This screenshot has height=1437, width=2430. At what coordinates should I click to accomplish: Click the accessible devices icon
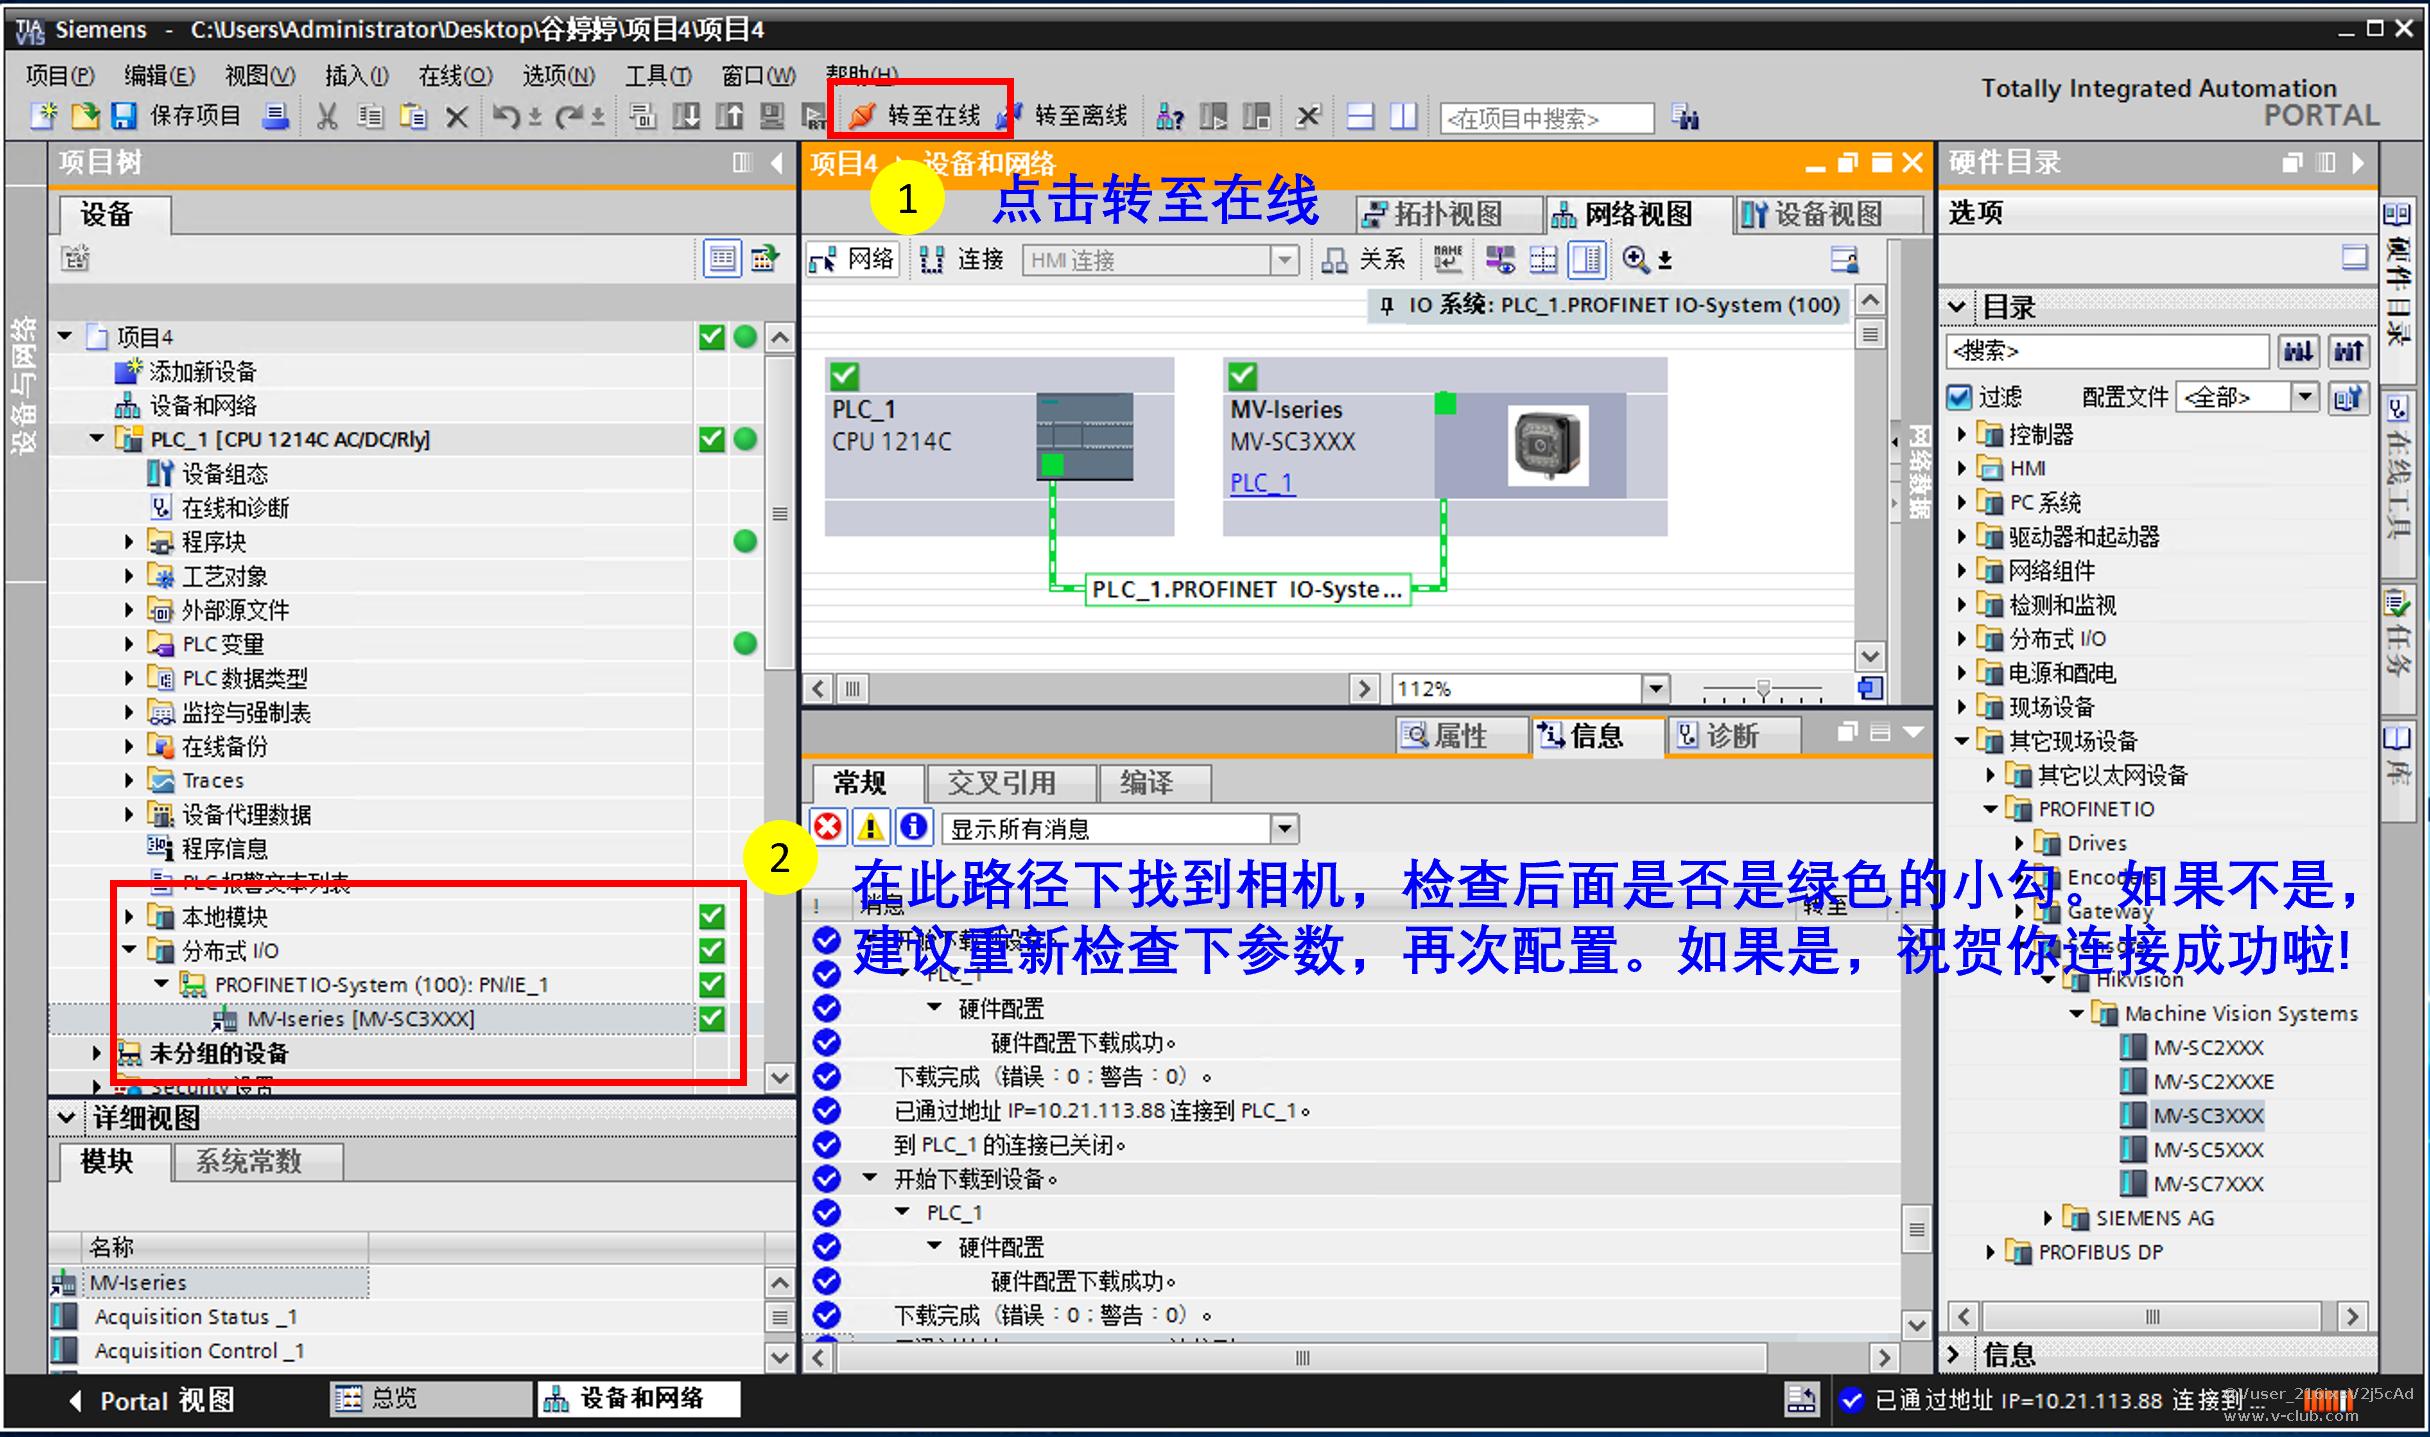(x=1169, y=117)
